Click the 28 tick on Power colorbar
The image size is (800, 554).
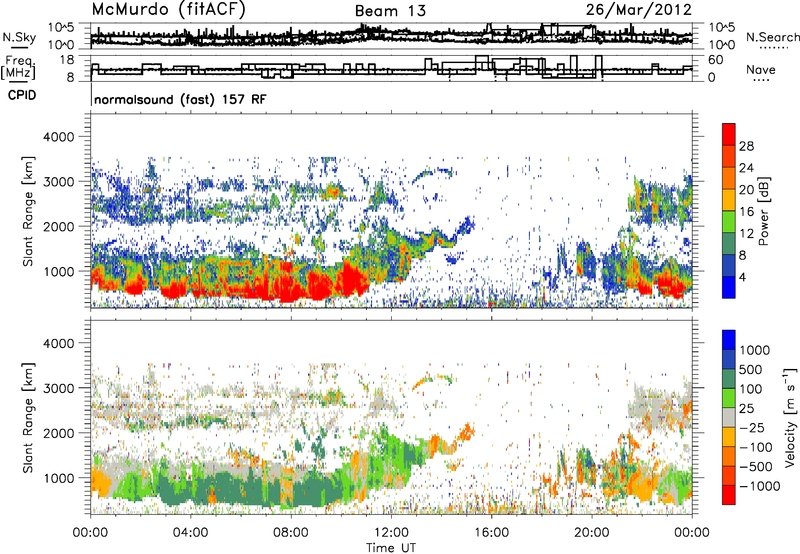pyautogui.click(x=746, y=146)
